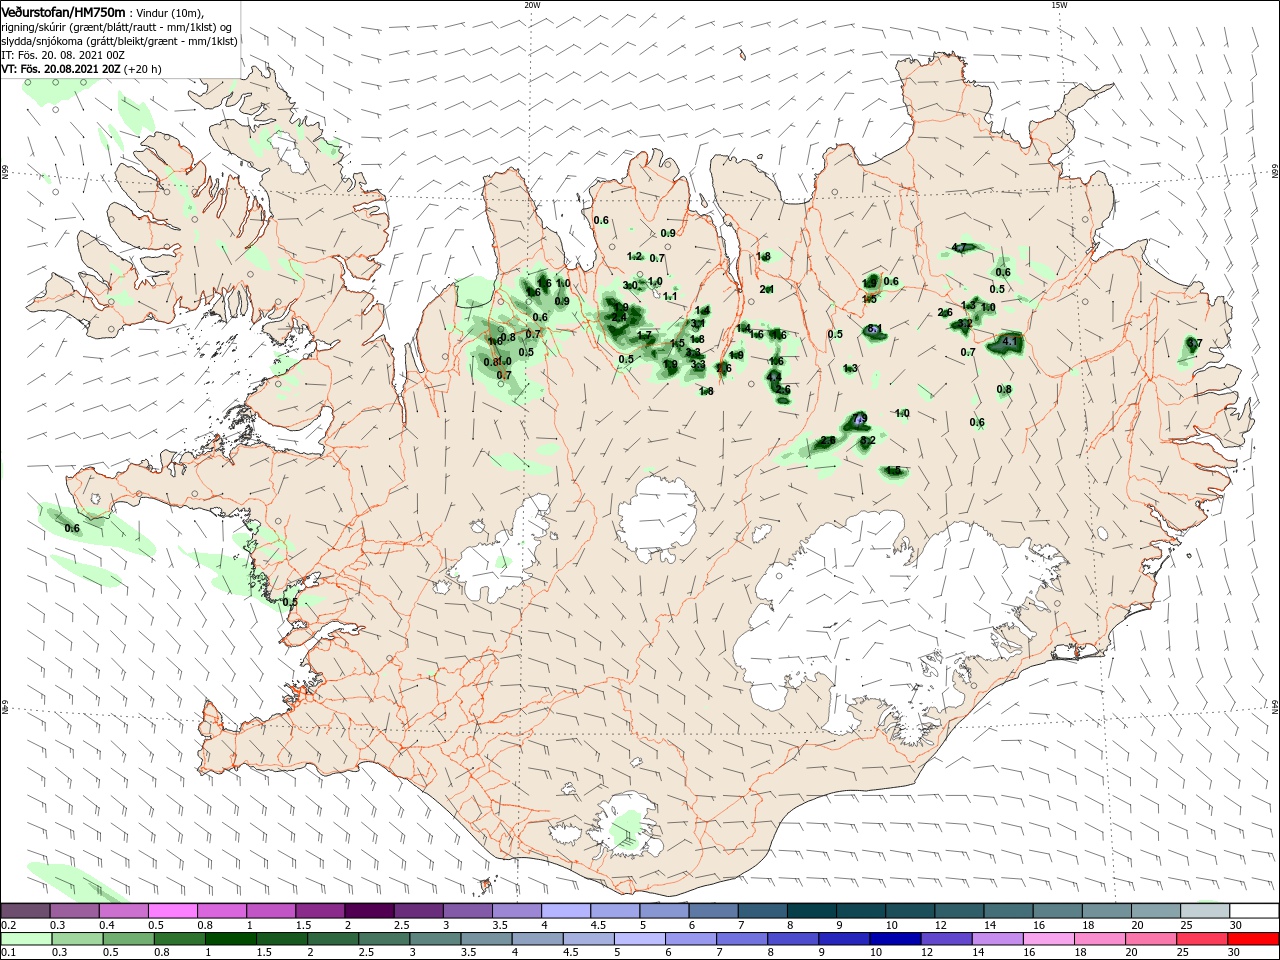Click the 4.1 precipitation value

tap(1009, 342)
